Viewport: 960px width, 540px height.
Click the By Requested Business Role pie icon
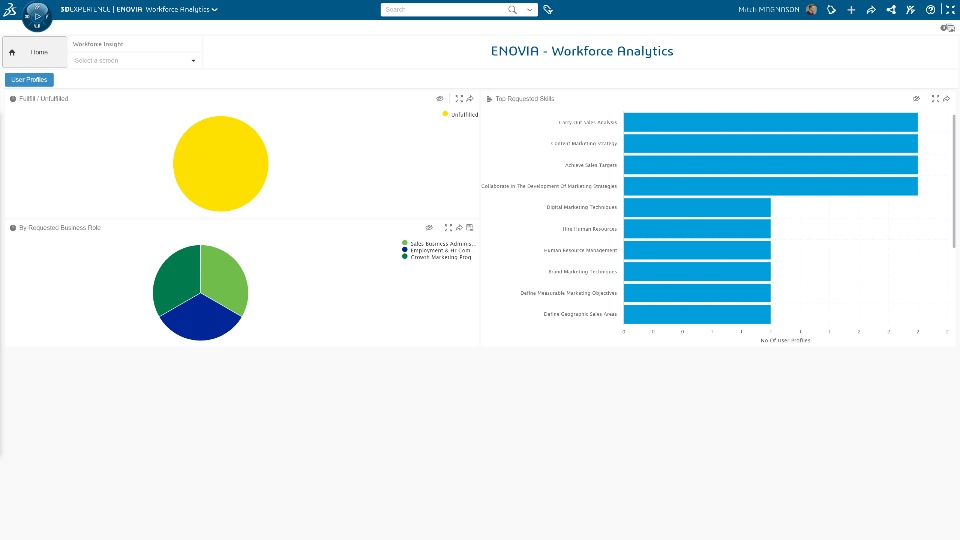pos(13,228)
